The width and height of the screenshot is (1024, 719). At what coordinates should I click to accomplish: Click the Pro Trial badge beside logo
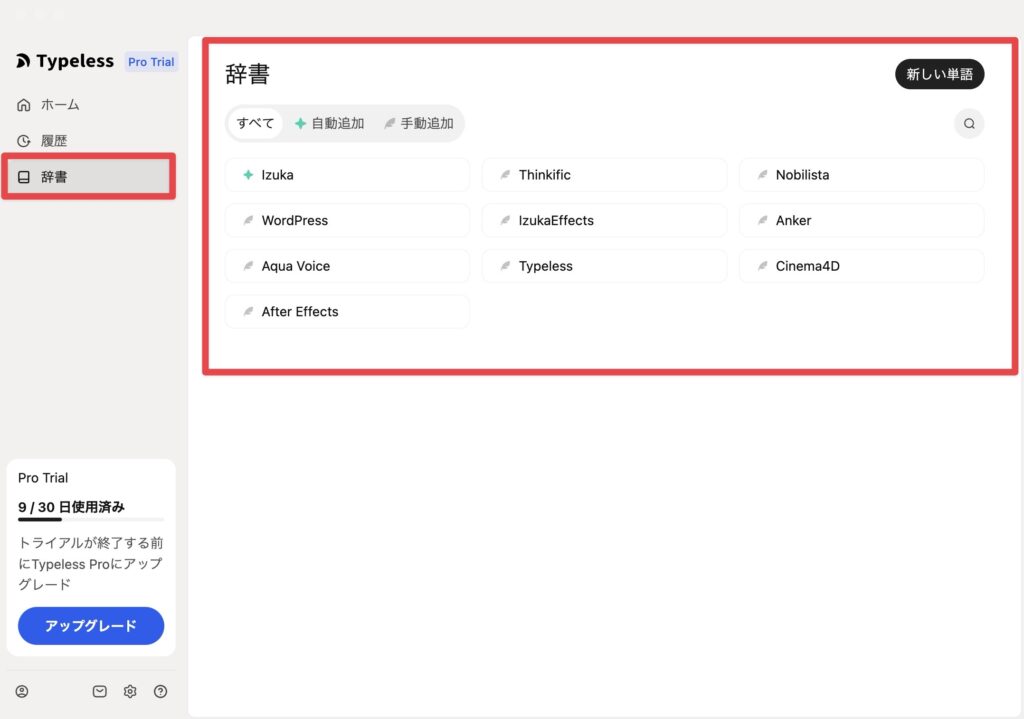pos(151,62)
